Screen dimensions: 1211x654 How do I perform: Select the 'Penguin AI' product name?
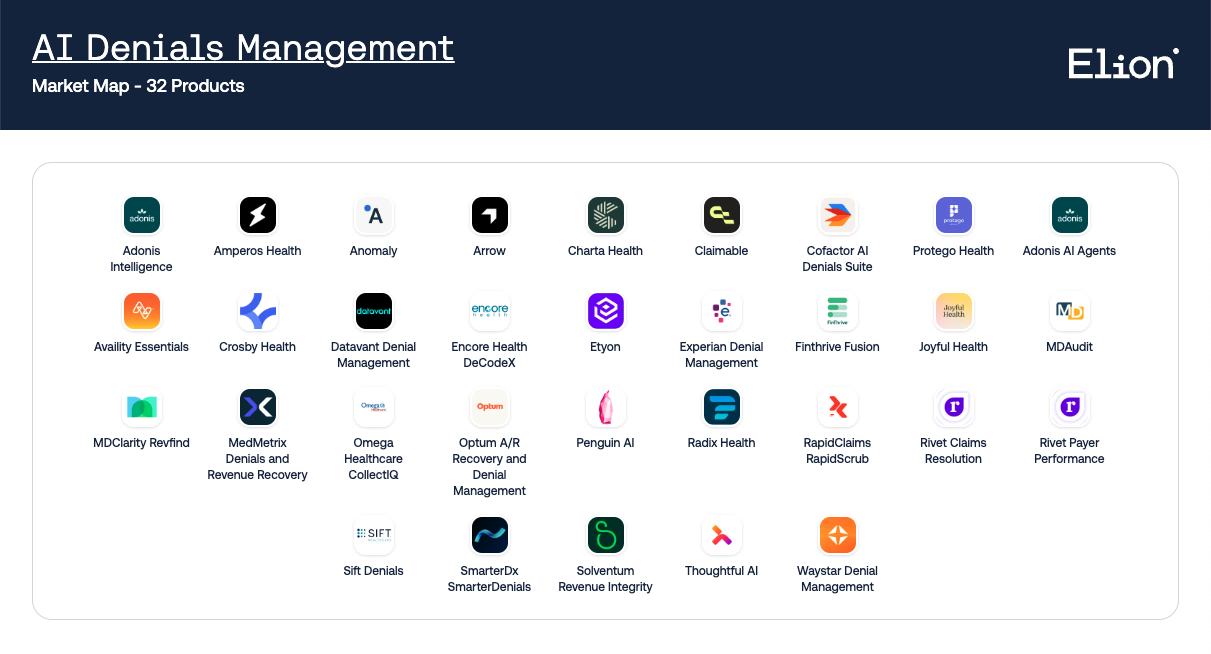605,443
